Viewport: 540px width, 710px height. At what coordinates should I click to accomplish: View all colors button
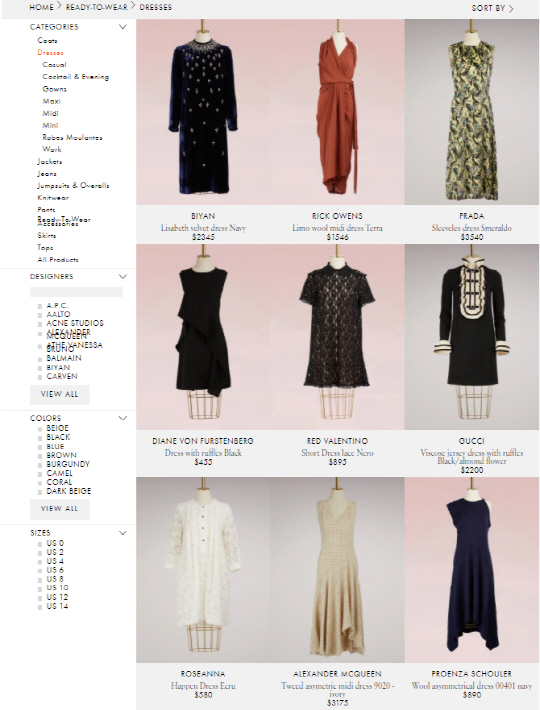coord(59,509)
